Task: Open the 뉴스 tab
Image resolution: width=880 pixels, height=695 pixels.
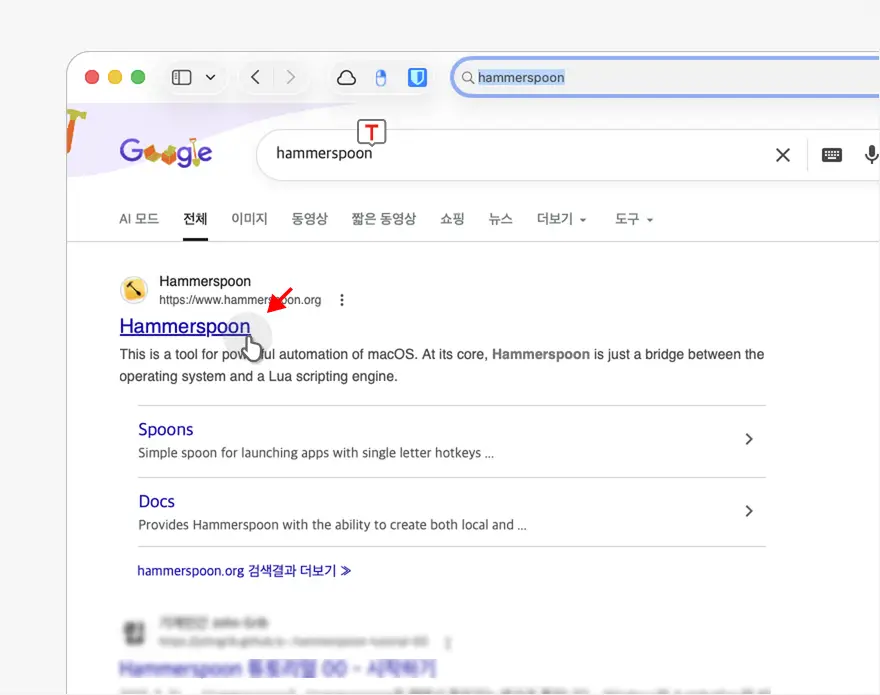Action: pos(500,219)
